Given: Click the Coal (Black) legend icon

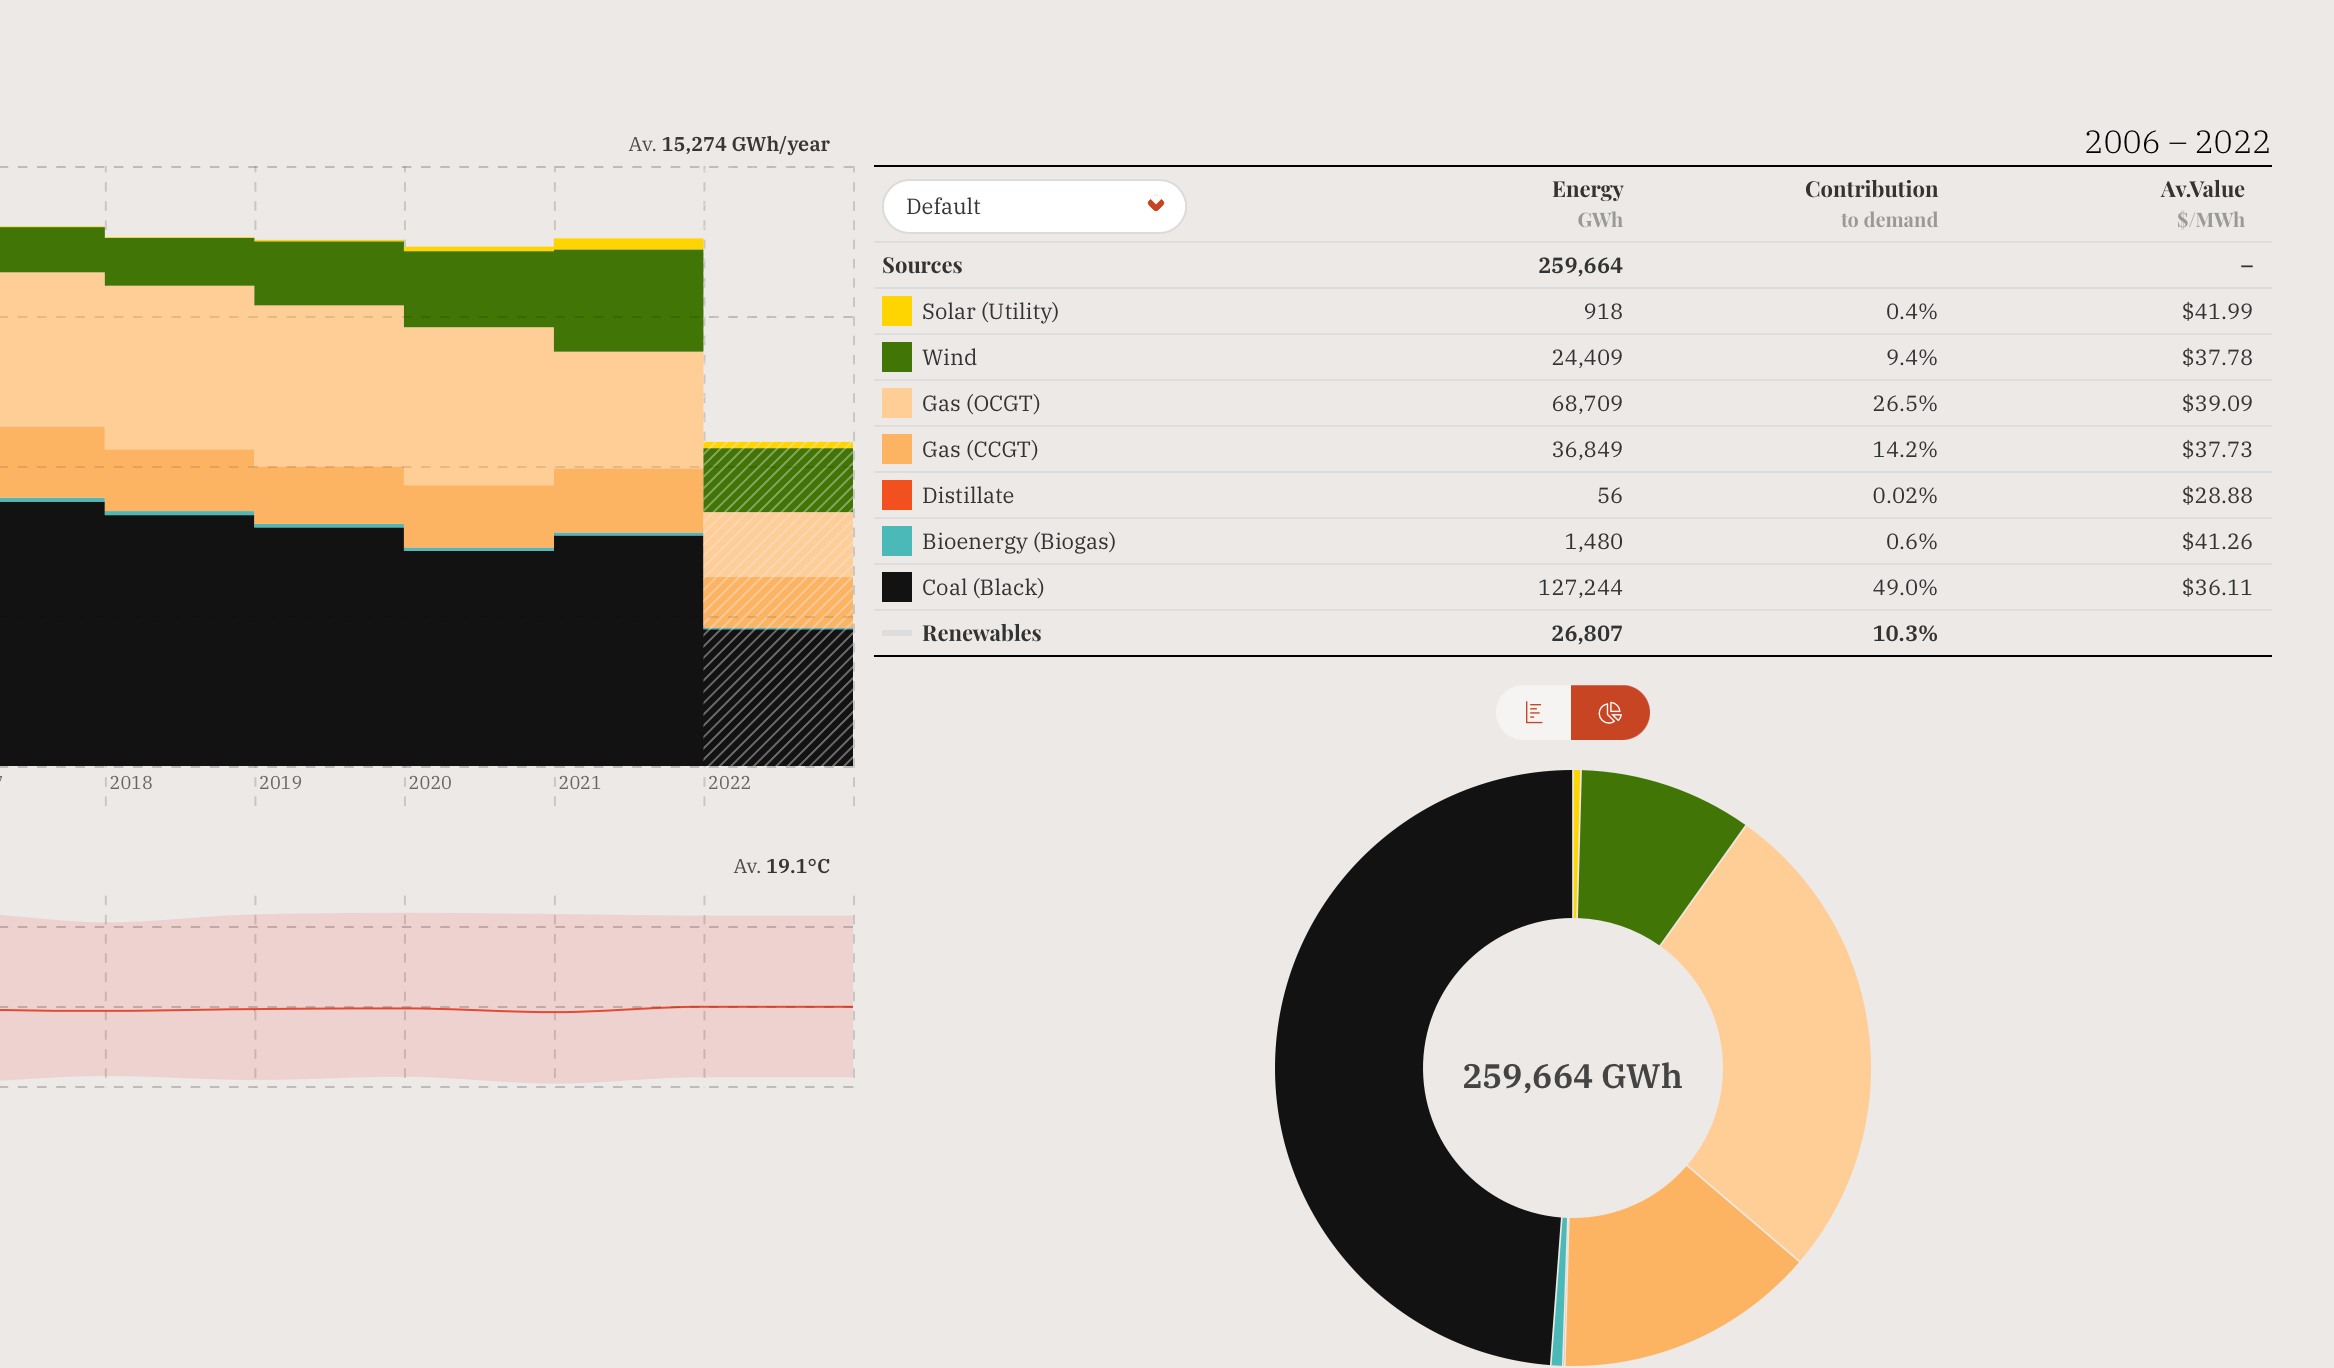Looking at the screenshot, I should [x=895, y=587].
